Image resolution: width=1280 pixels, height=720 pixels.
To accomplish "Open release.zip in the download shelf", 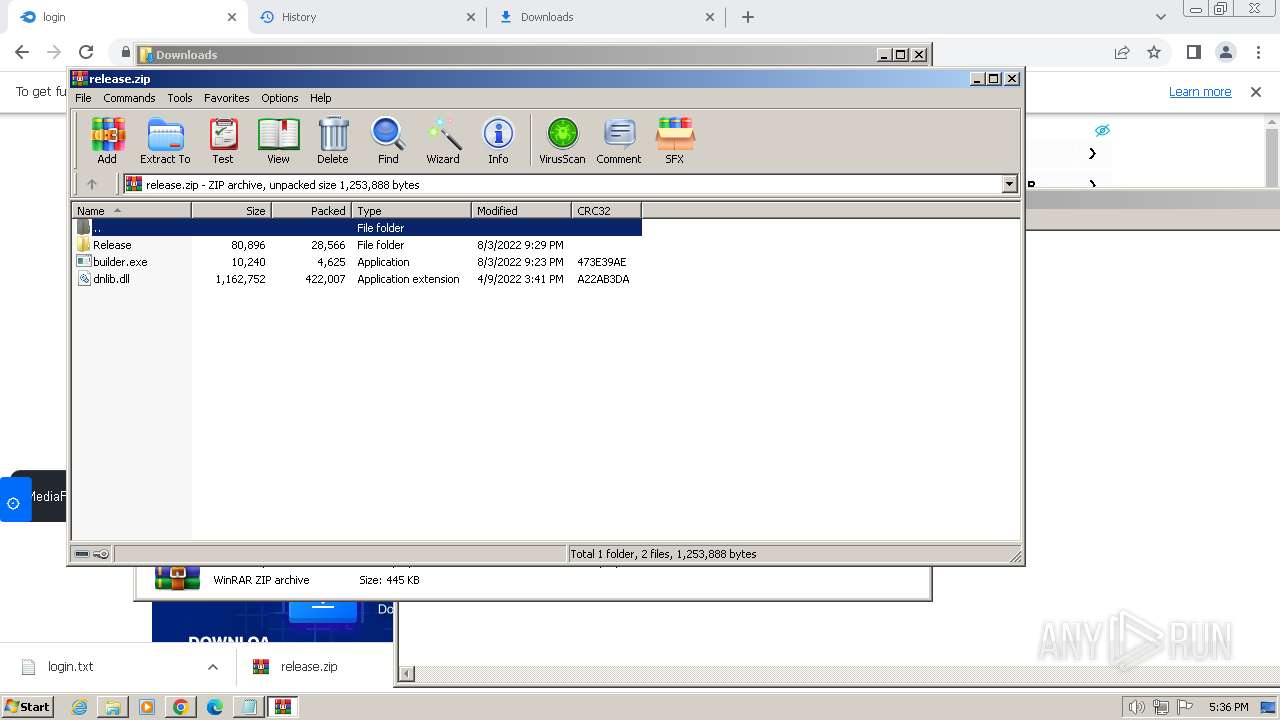I will [x=309, y=667].
